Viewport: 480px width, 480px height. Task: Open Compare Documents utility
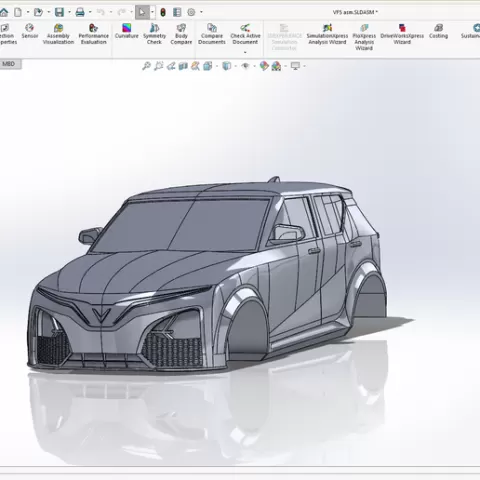[x=212, y=34]
